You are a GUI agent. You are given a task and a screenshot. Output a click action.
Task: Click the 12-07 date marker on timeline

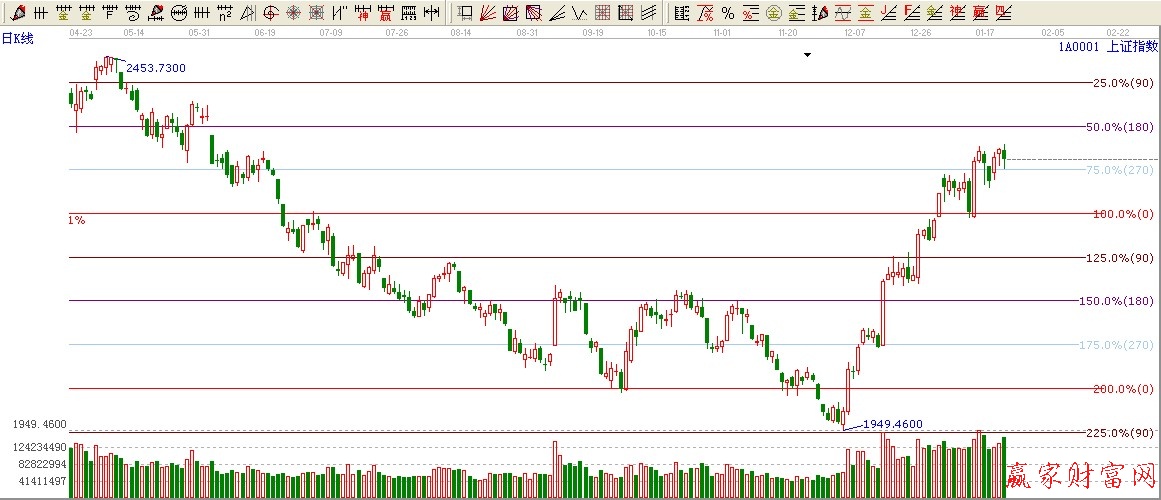[x=855, y=33]
